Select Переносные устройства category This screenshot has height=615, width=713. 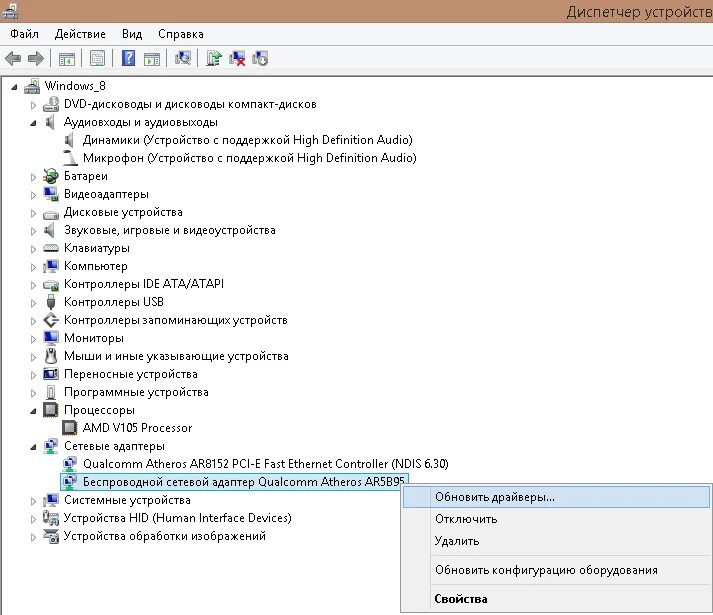click(131, 374)
